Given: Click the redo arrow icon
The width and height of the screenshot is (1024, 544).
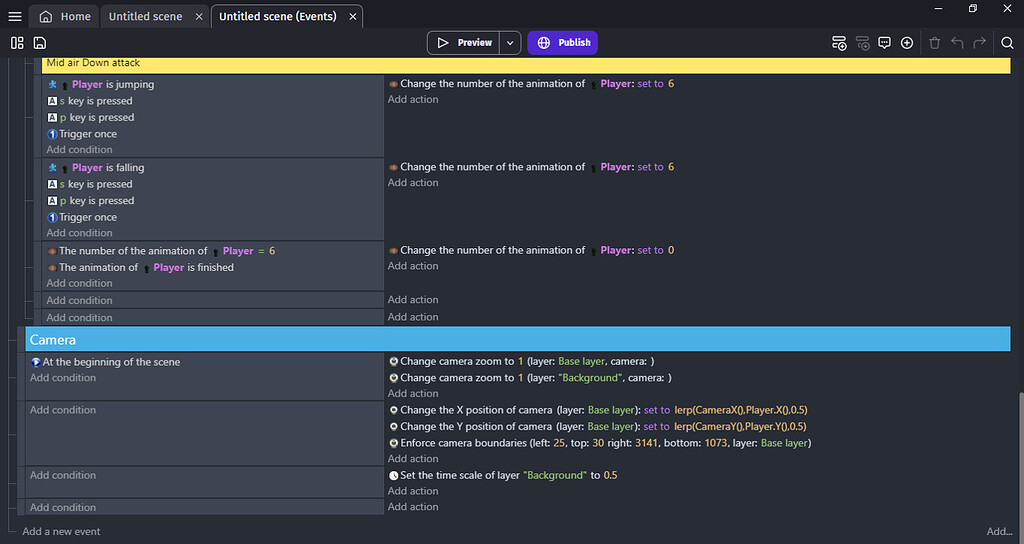Looking at the screenshot, I should click(x=980, y=43).
